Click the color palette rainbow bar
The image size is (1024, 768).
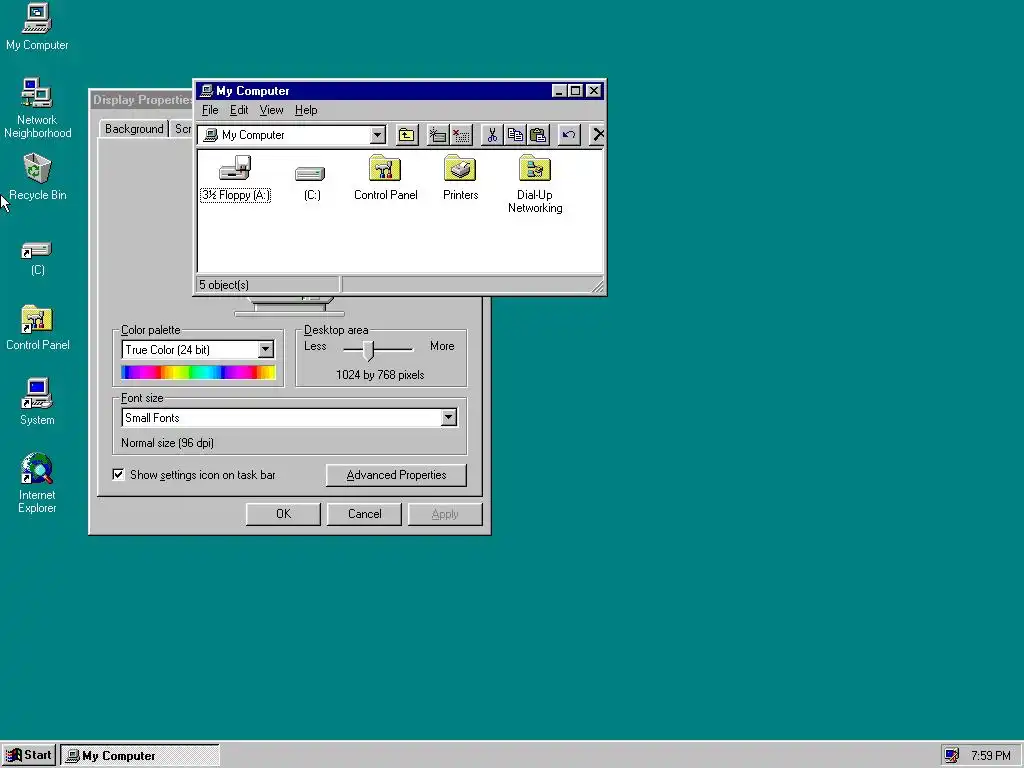(x=199, y=372)
